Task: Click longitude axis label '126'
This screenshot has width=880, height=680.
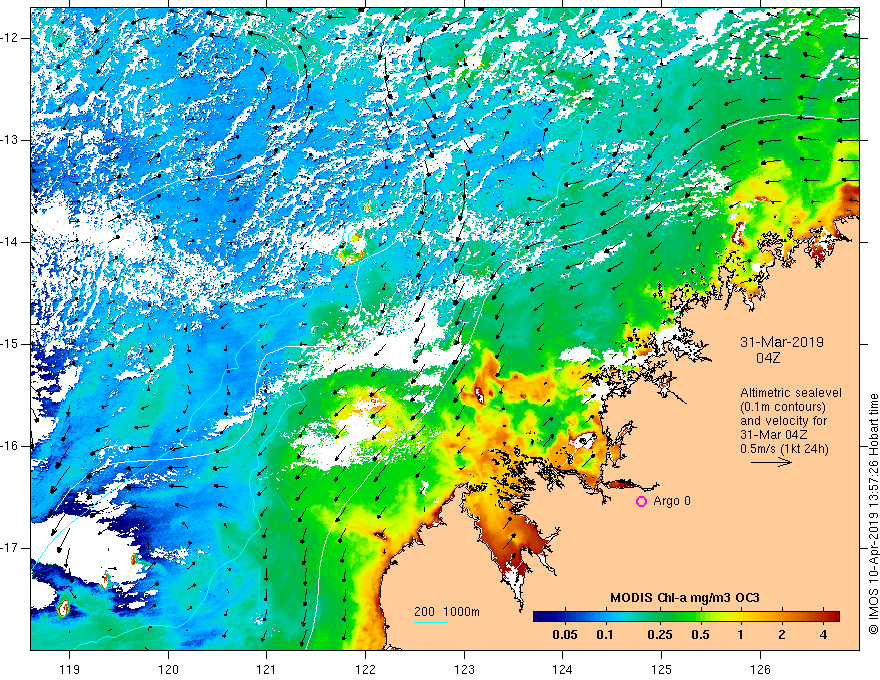Action: [x=760, y=669]
